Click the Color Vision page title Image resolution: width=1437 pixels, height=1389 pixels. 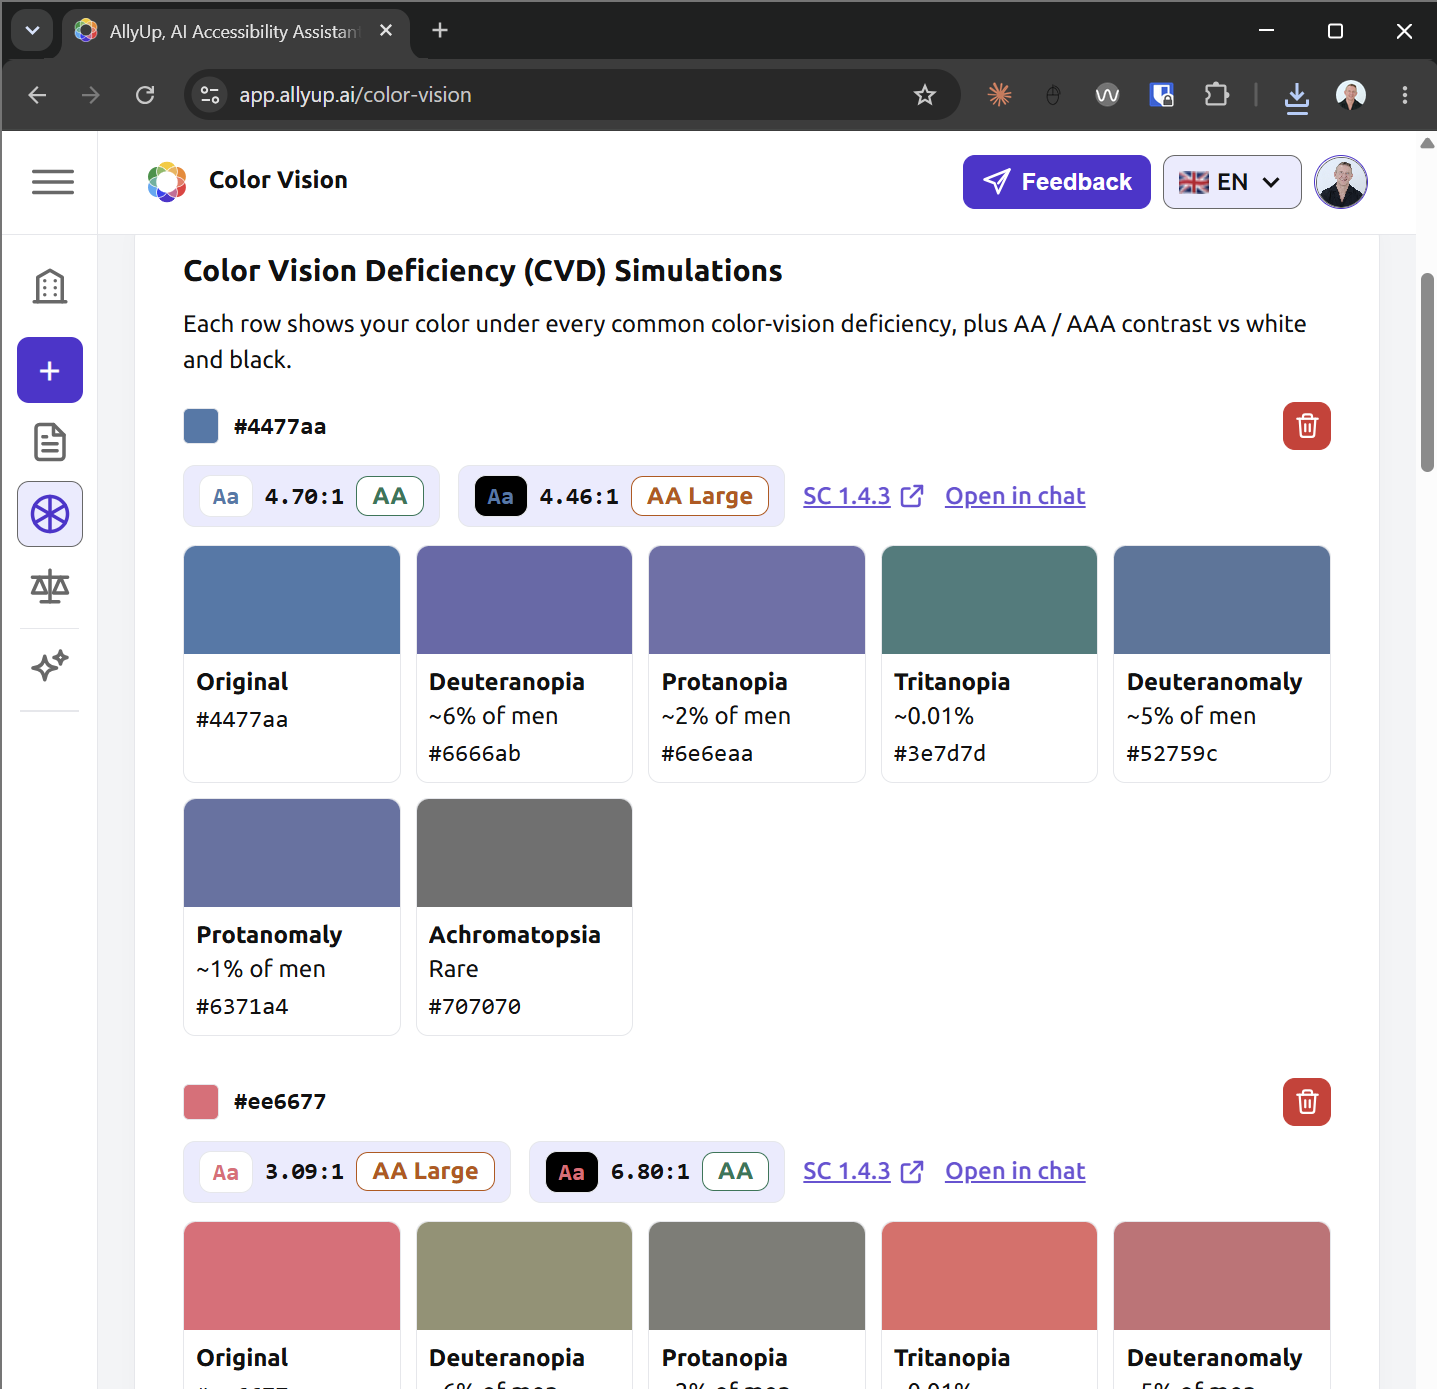tap(278, 180)
